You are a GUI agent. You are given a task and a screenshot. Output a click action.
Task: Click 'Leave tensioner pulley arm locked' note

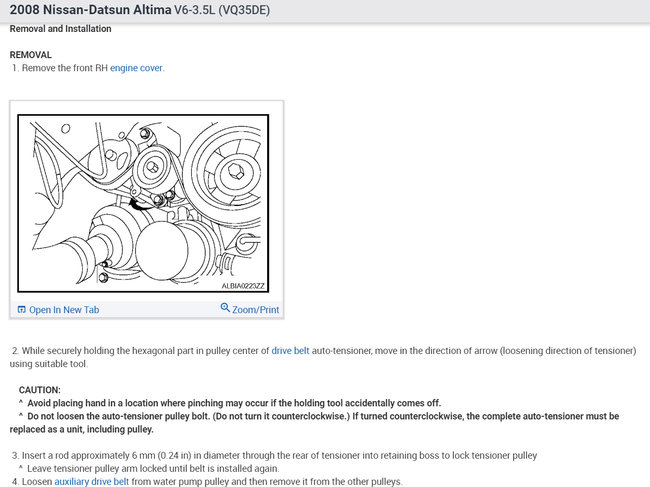pos(149,468)
